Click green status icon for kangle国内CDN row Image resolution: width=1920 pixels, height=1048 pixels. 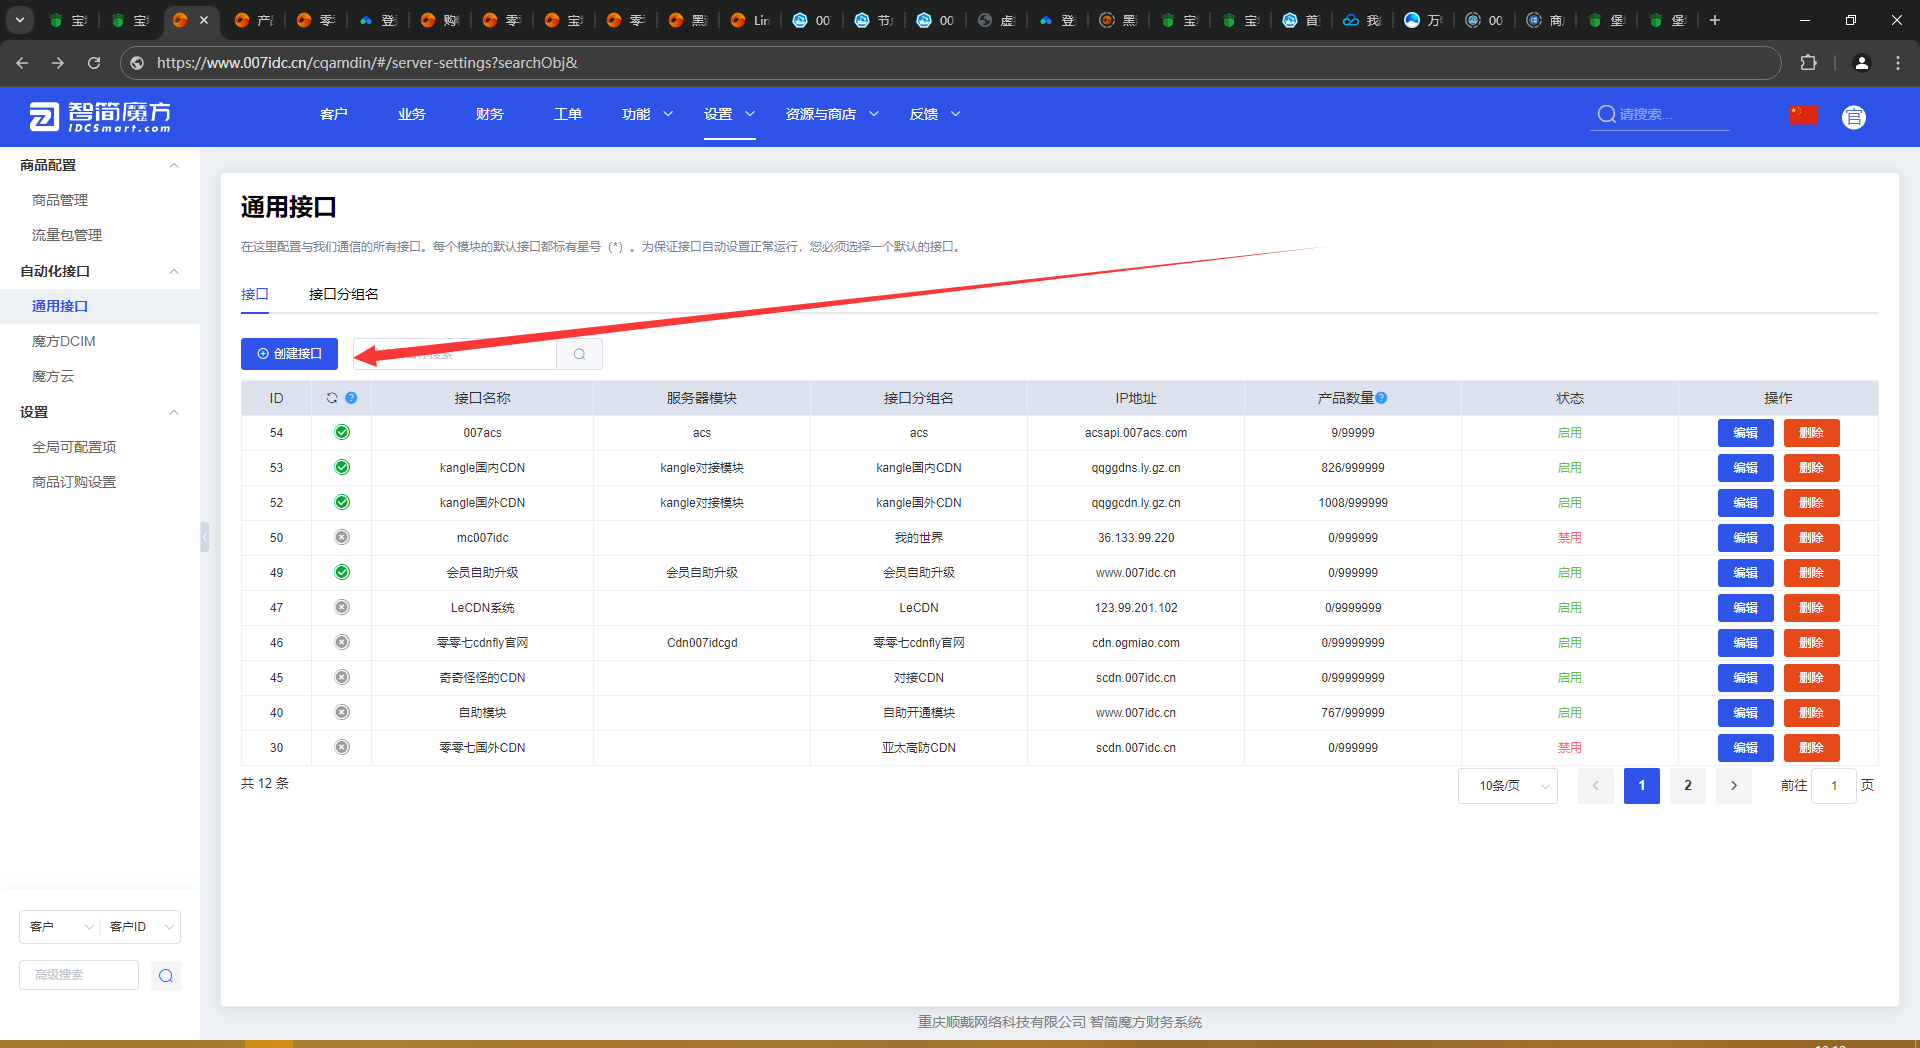point(342,467)
